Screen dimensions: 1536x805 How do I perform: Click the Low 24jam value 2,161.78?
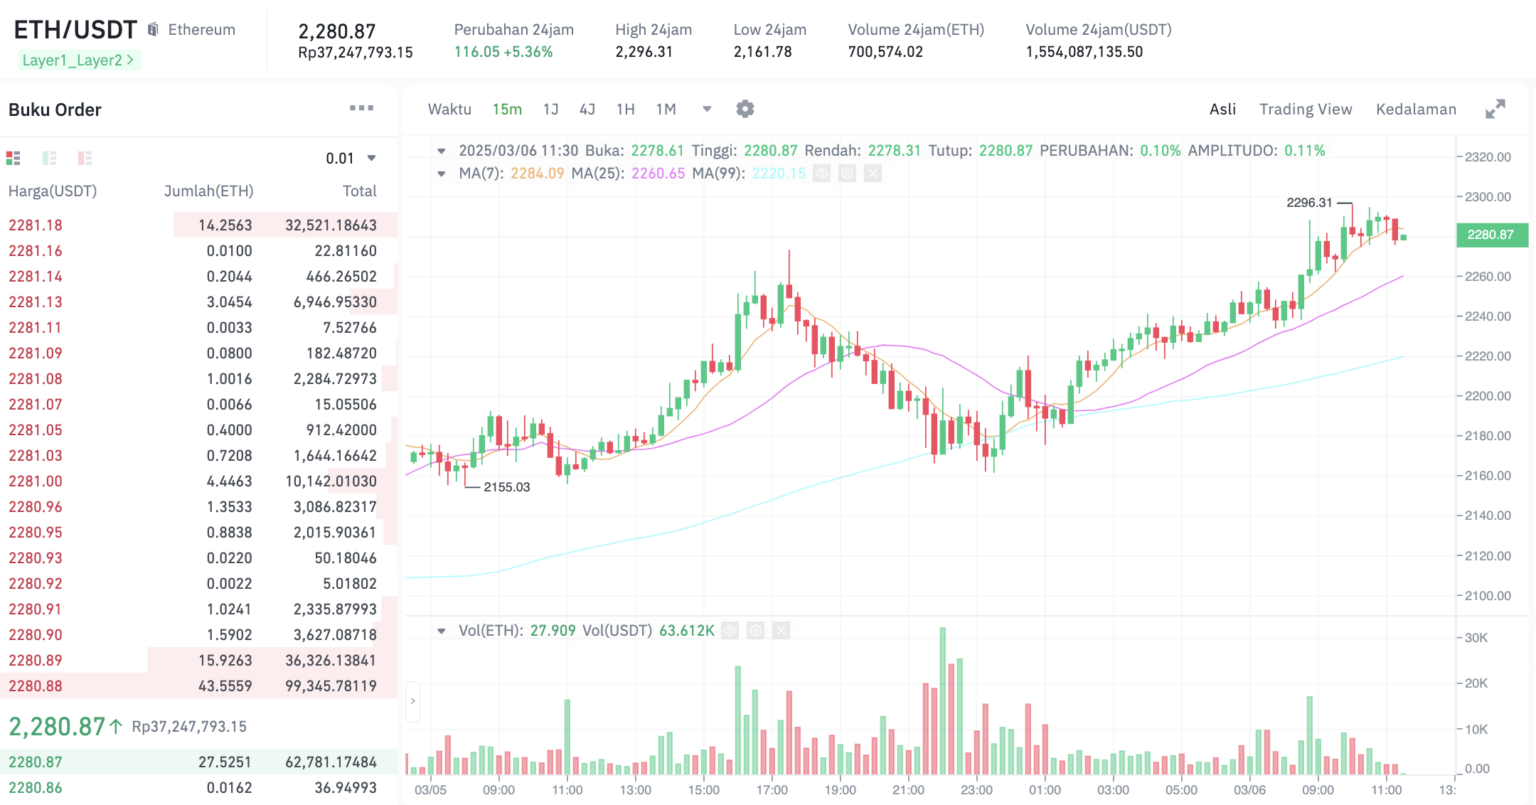762,52
